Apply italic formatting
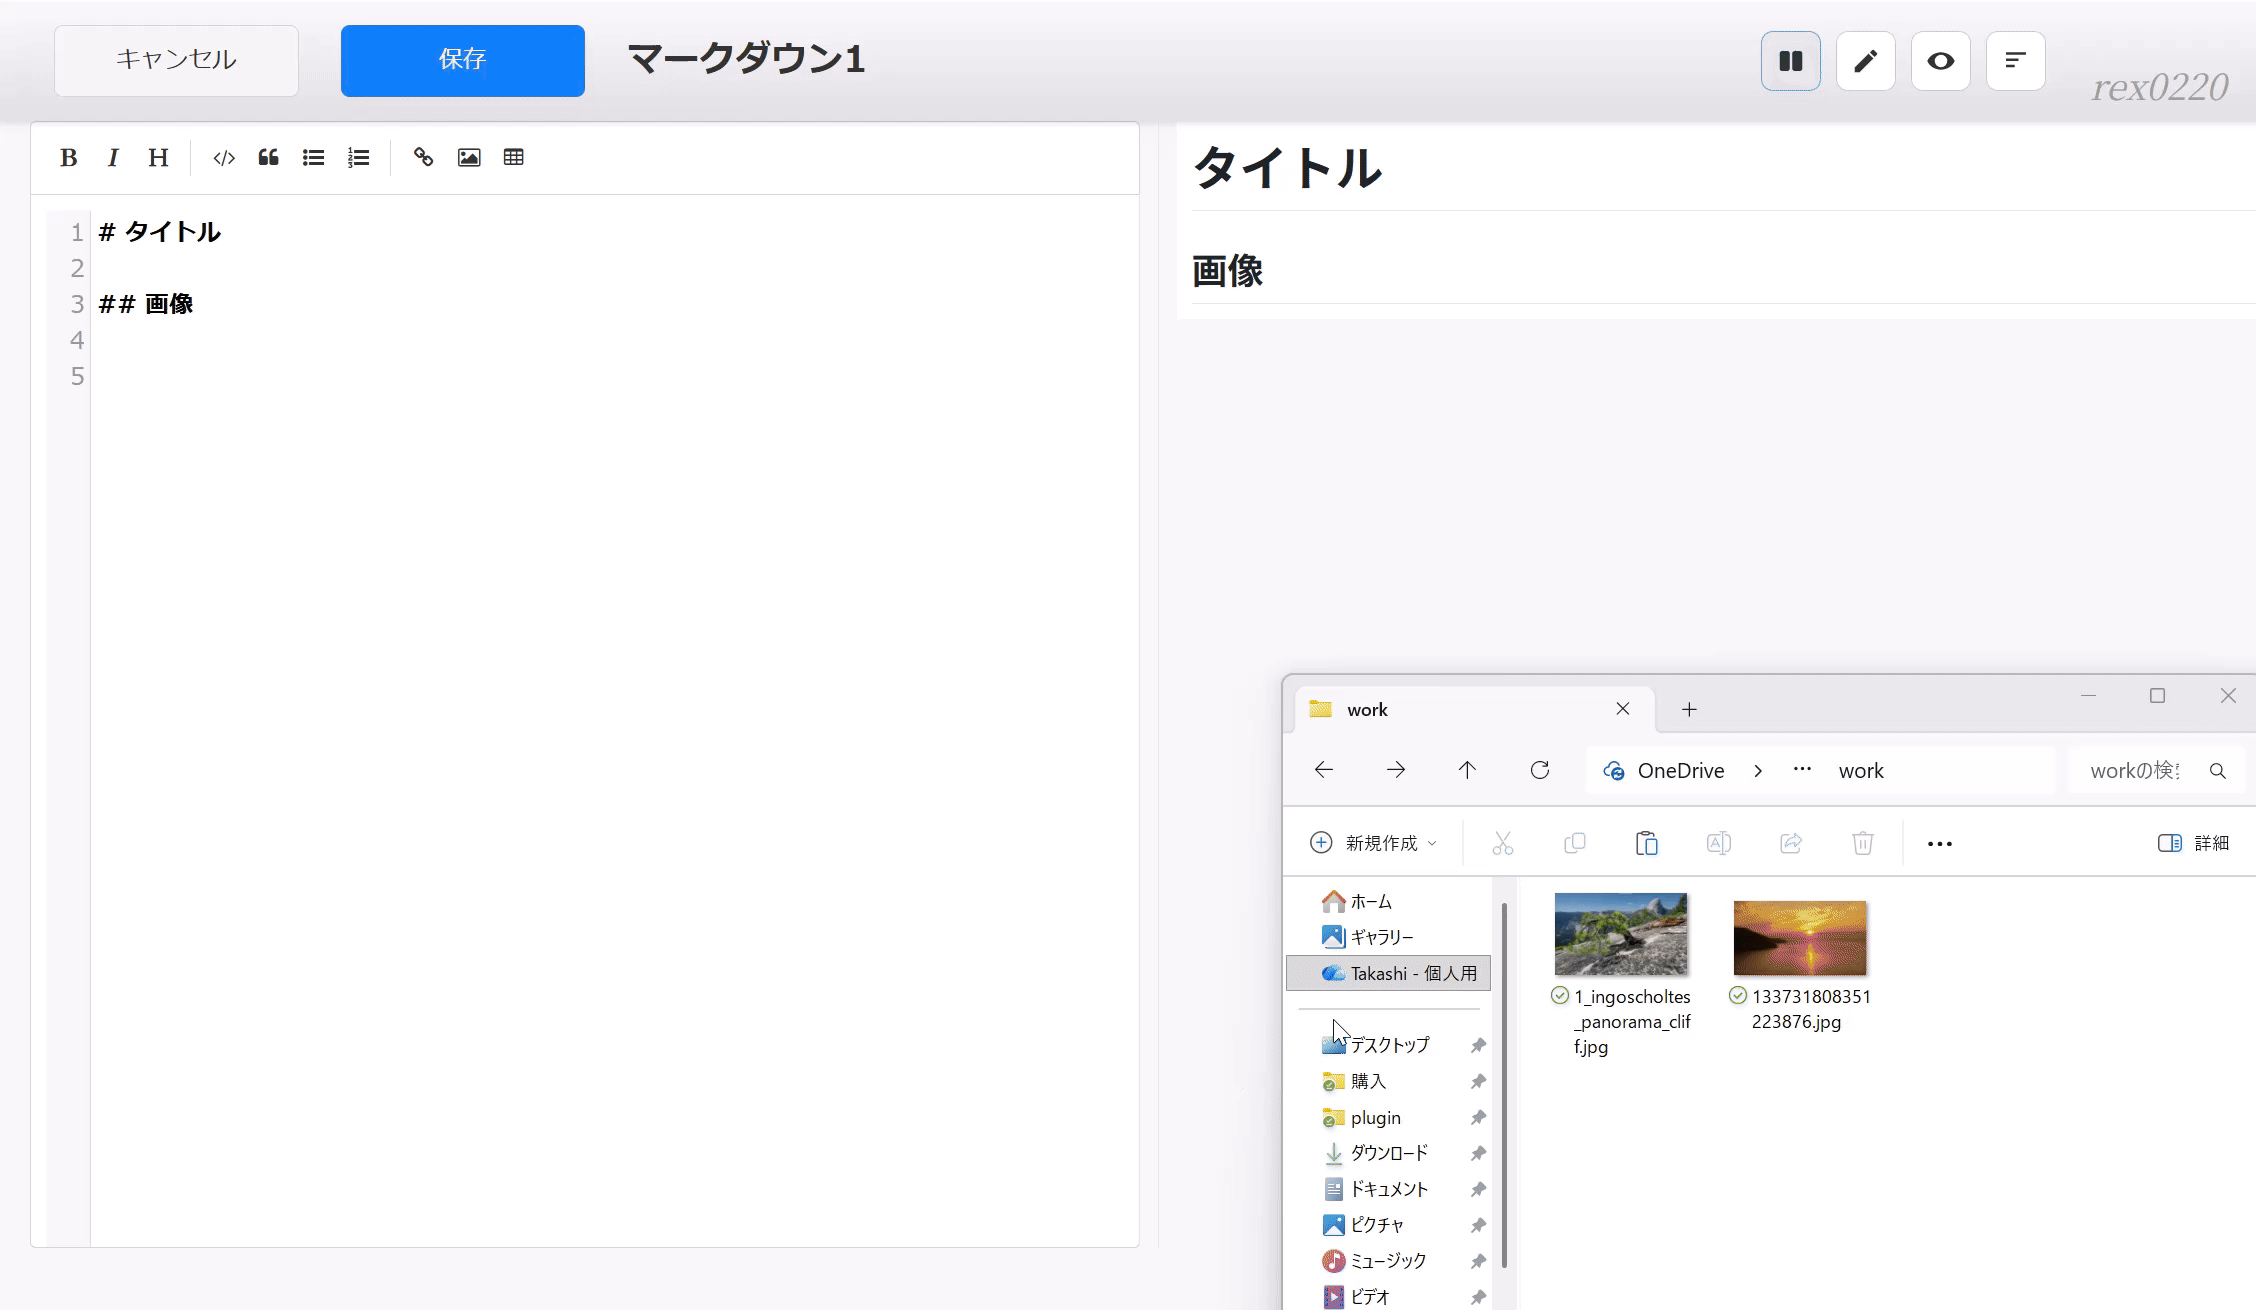 coord(113,158)
